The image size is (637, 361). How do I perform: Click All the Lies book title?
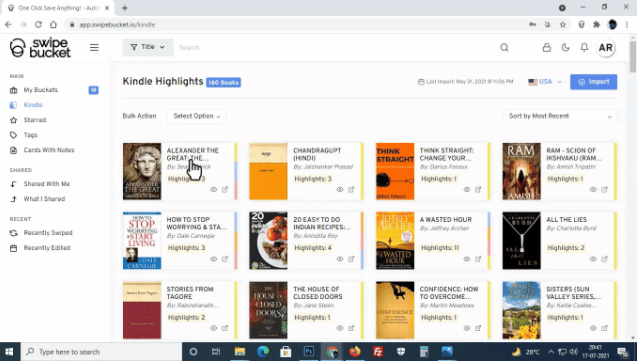566,220
